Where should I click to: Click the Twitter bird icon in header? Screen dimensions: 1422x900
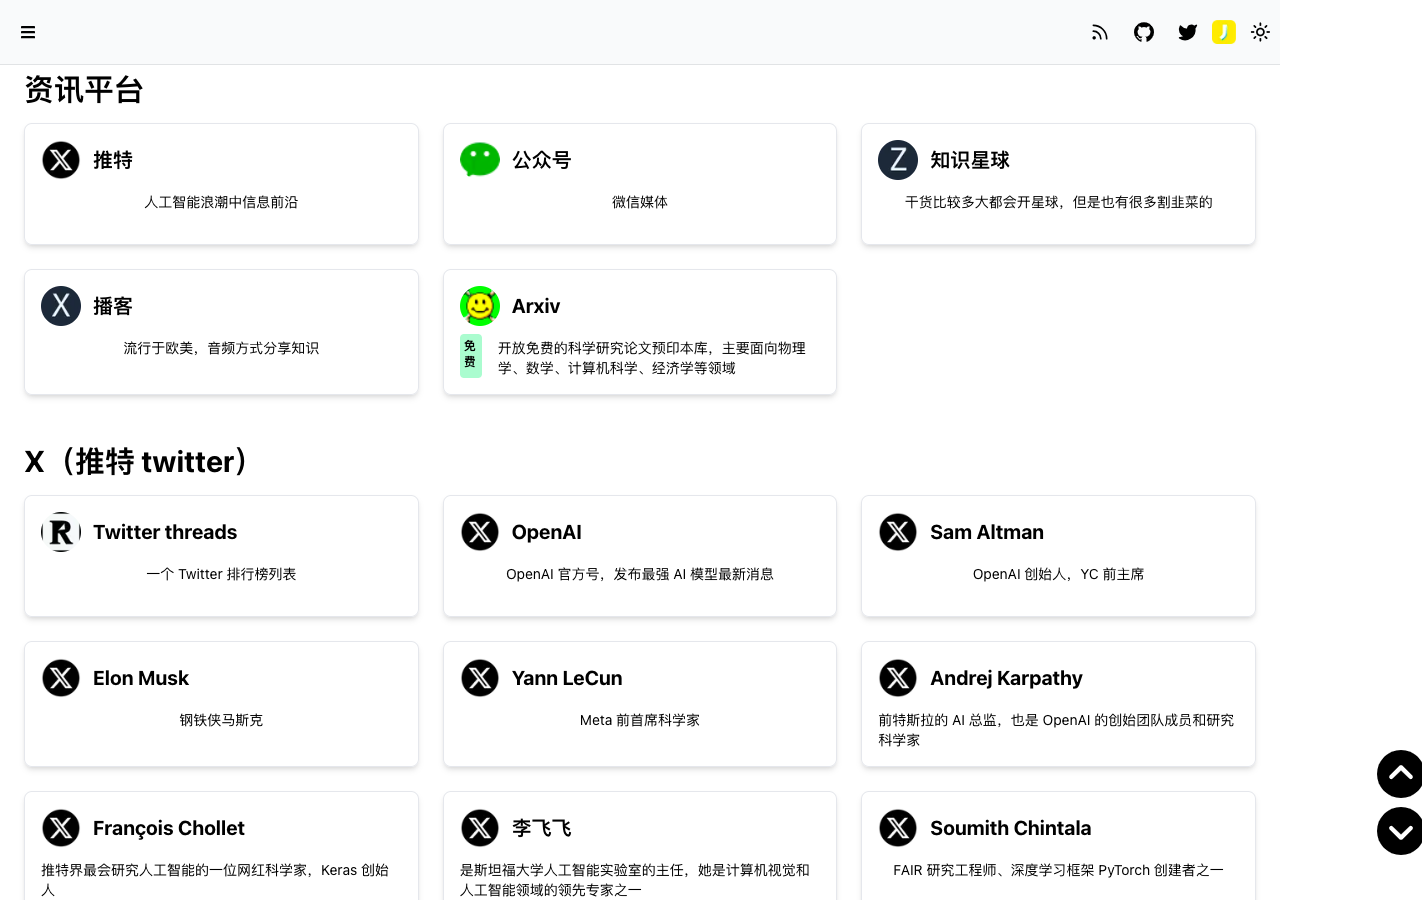[1187, 32]
